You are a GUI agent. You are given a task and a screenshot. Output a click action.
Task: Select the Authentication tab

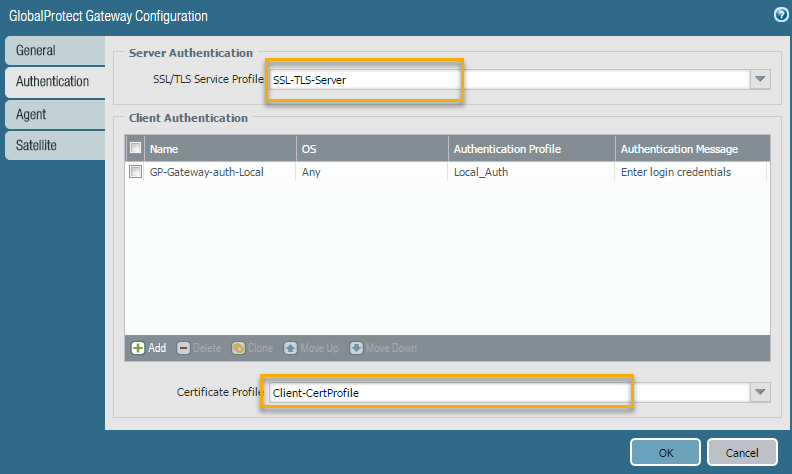click(x=54, y=82)
